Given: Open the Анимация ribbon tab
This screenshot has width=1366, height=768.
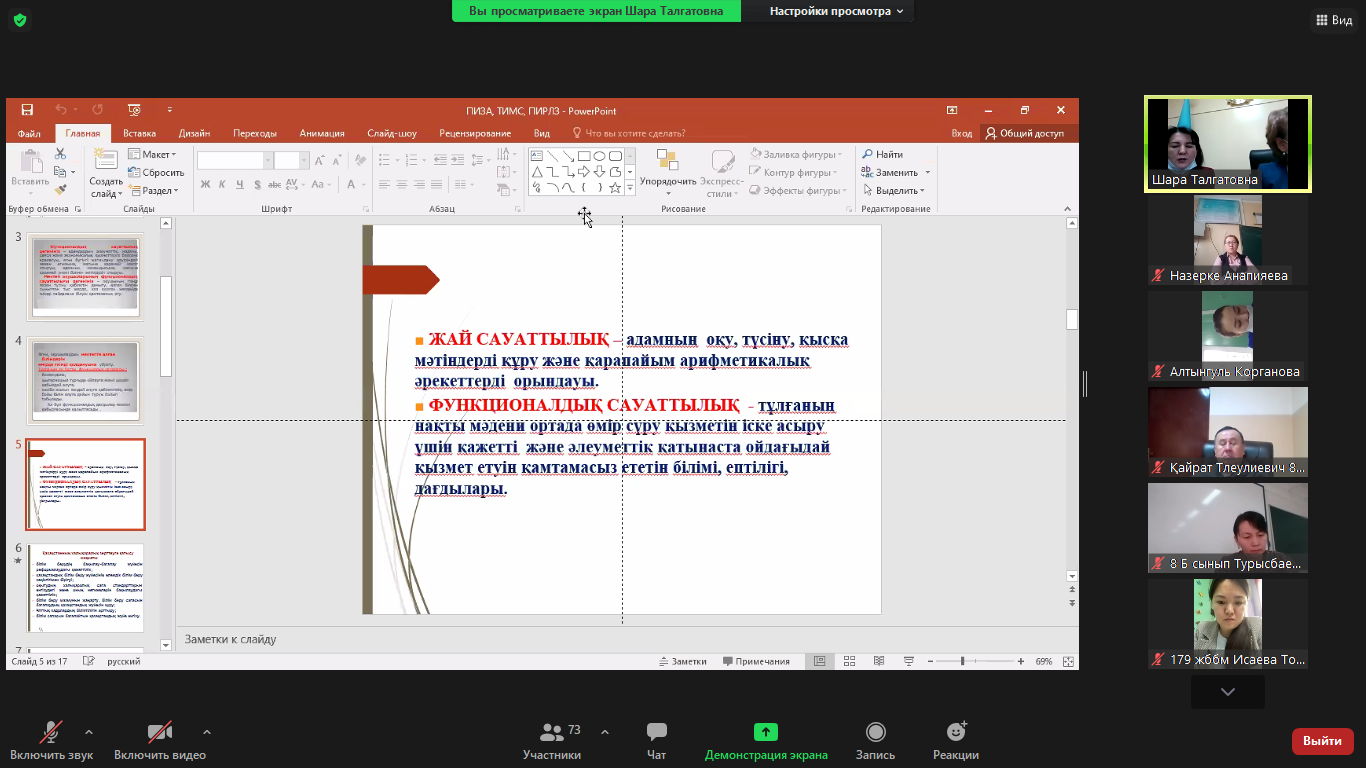Looking at the screenshot, I should coord(321,133).
